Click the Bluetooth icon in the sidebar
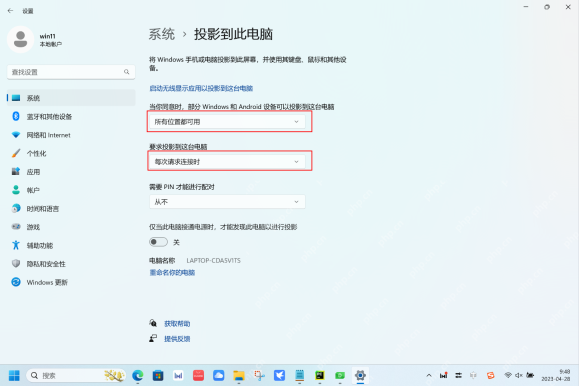The height and width of the screenshot is (386, 579). coord(16,116)
